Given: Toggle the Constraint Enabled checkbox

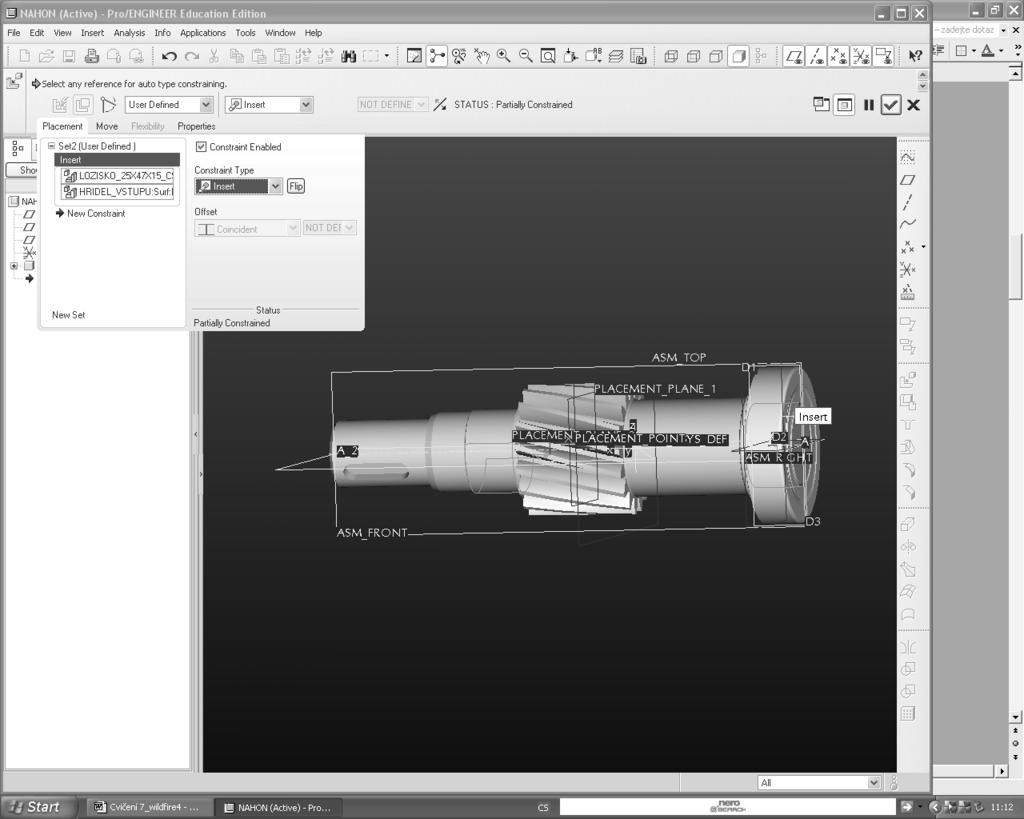Looking at the screenshot, I should (x=201, y=147).
